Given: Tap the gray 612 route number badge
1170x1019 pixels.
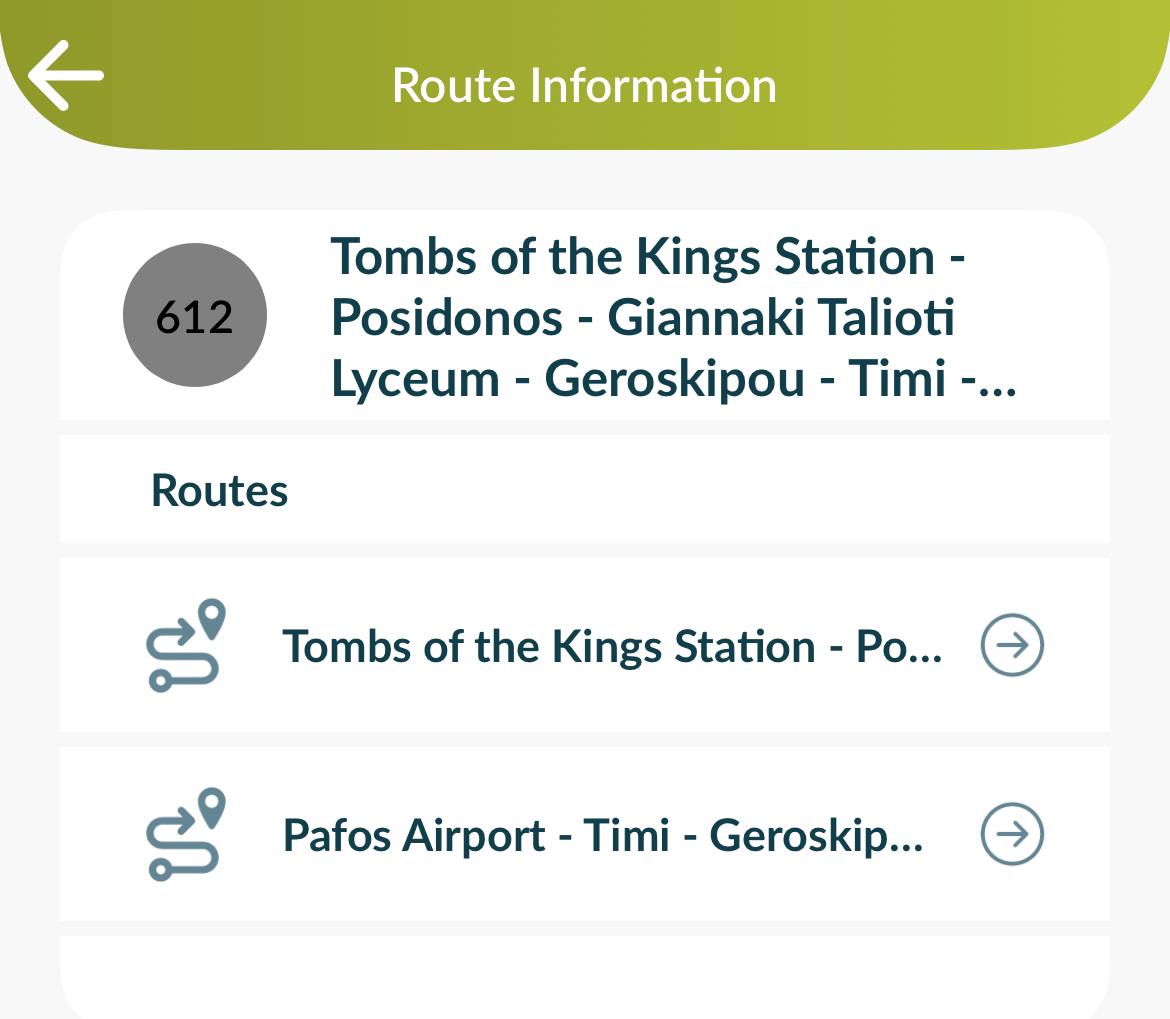Looking at the screenshot, I should [195, 315].
